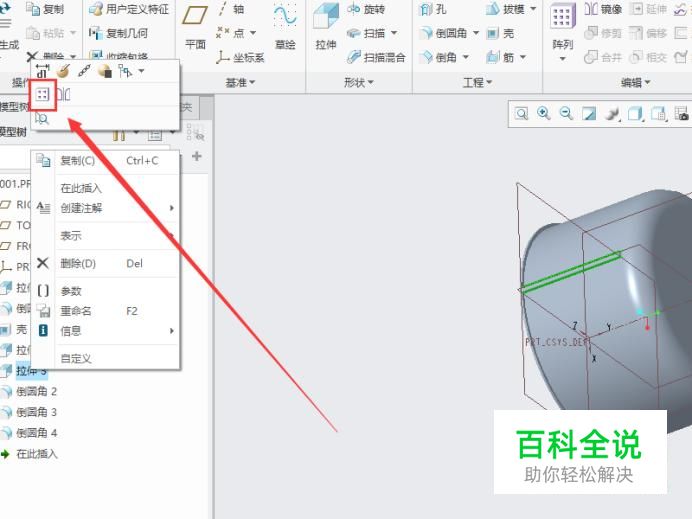Open the 创建注解 submenu

[106, 207]
